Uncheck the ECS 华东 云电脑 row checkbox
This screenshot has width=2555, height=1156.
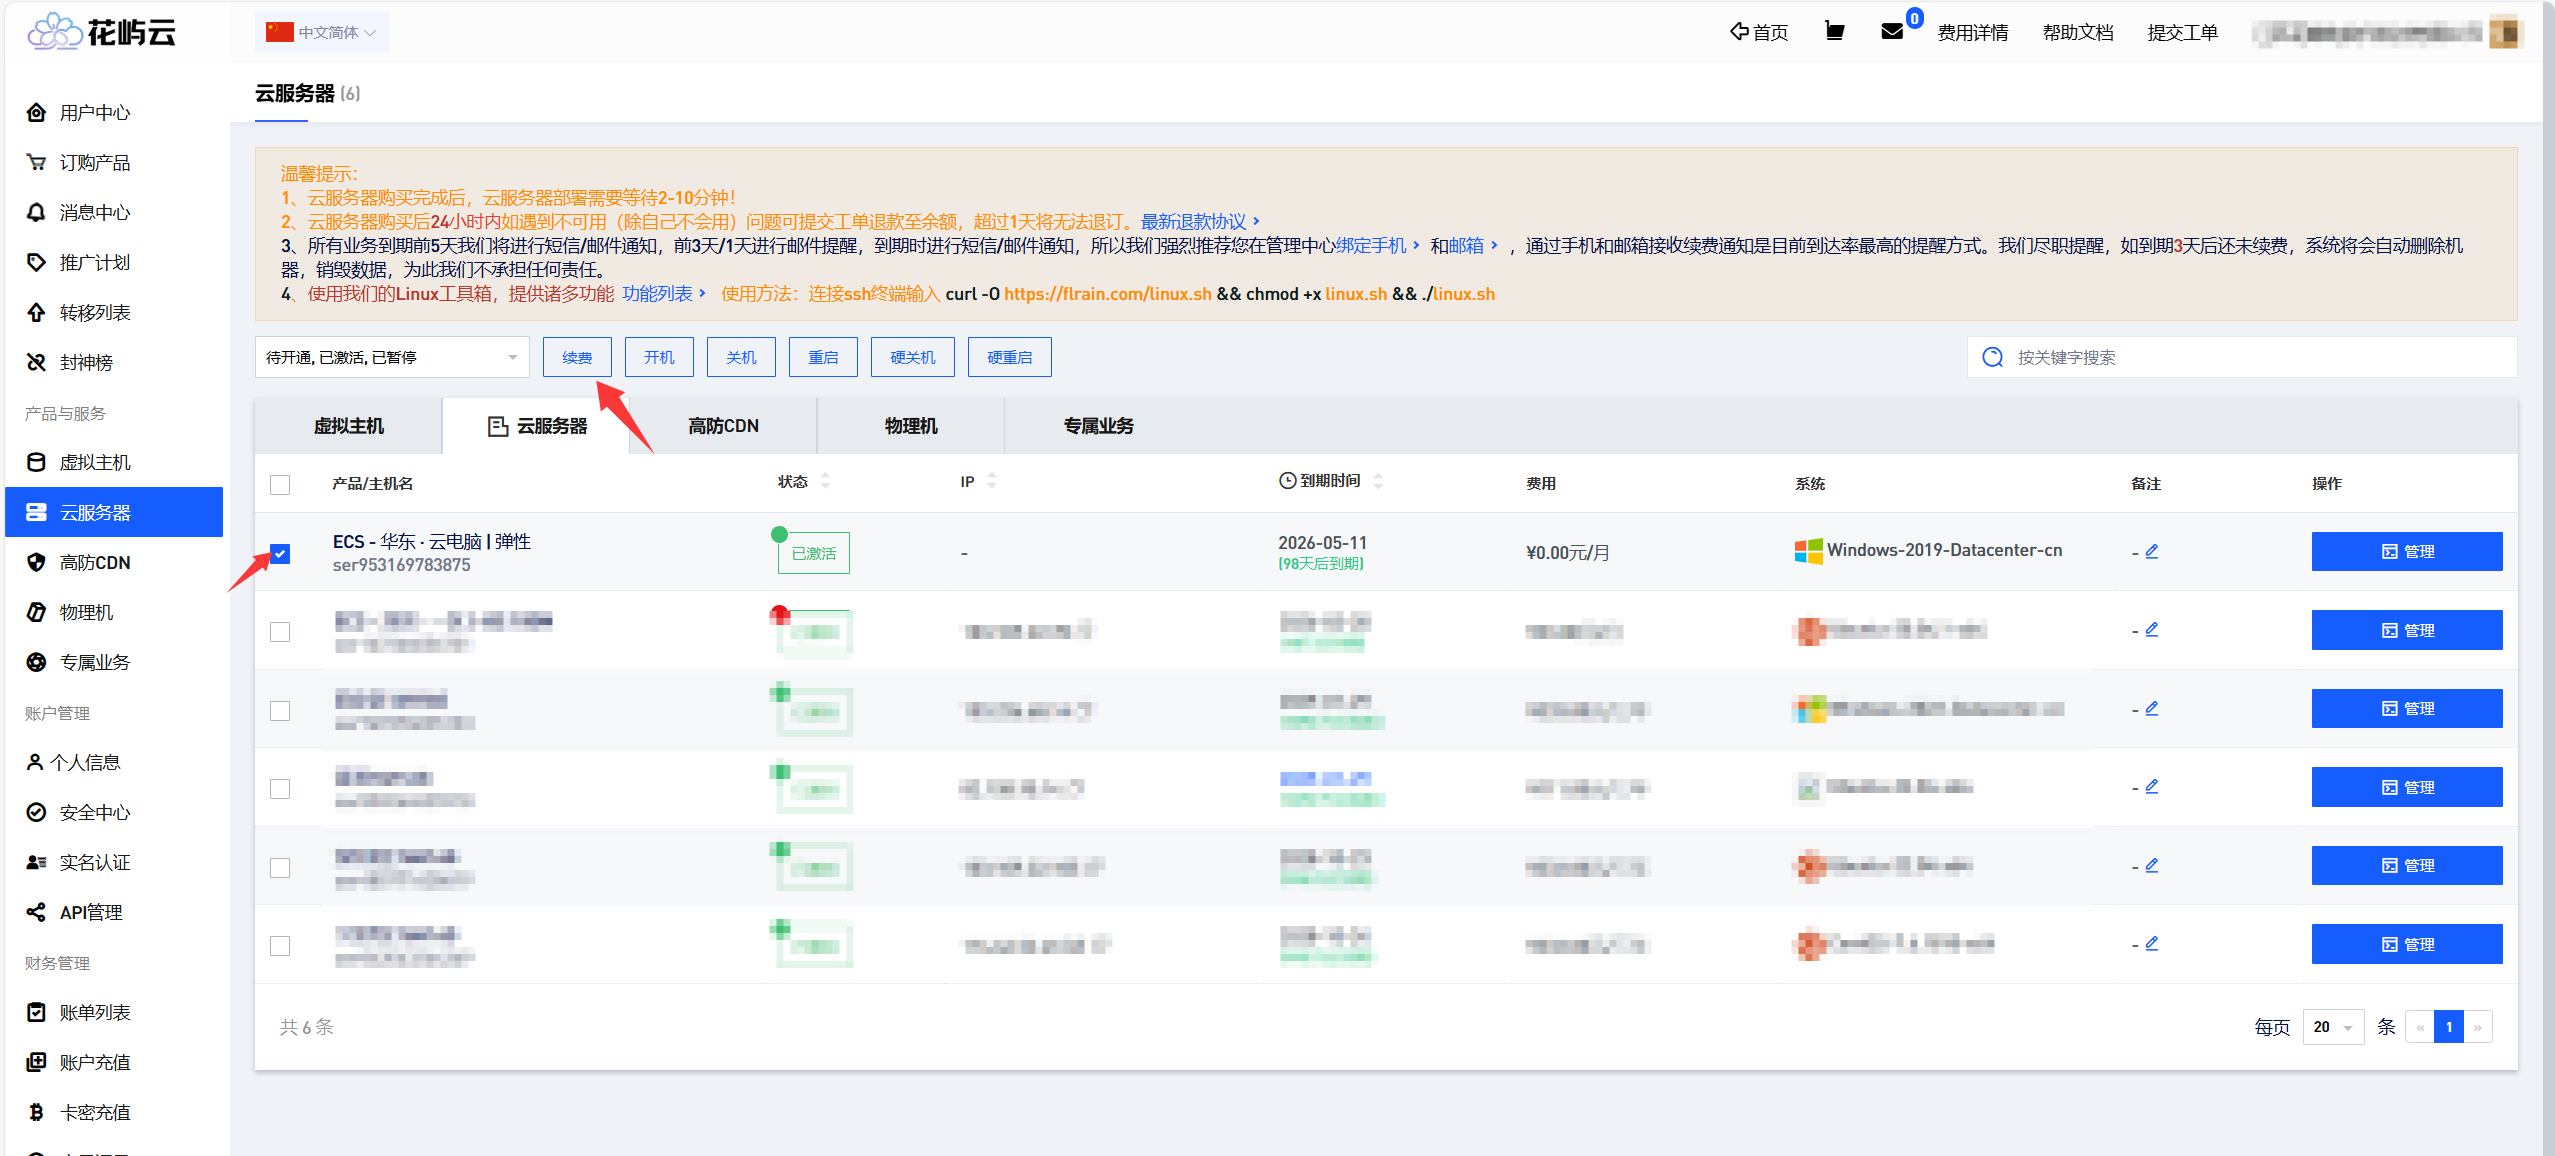coord(280,553)
